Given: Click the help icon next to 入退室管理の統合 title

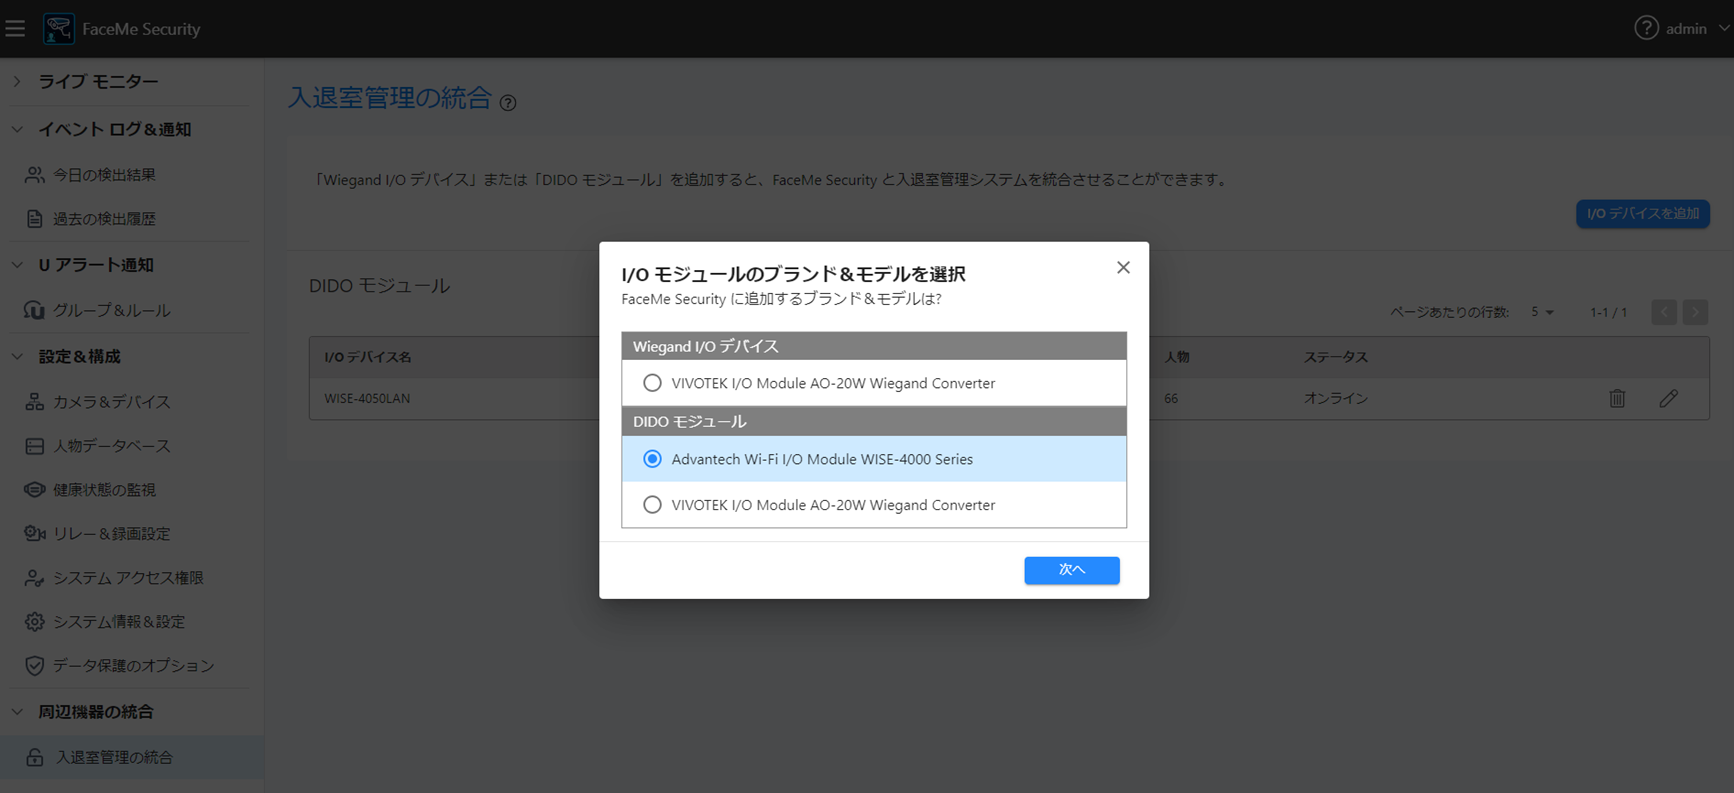Looking at the screenshot, I should [508, 103].
